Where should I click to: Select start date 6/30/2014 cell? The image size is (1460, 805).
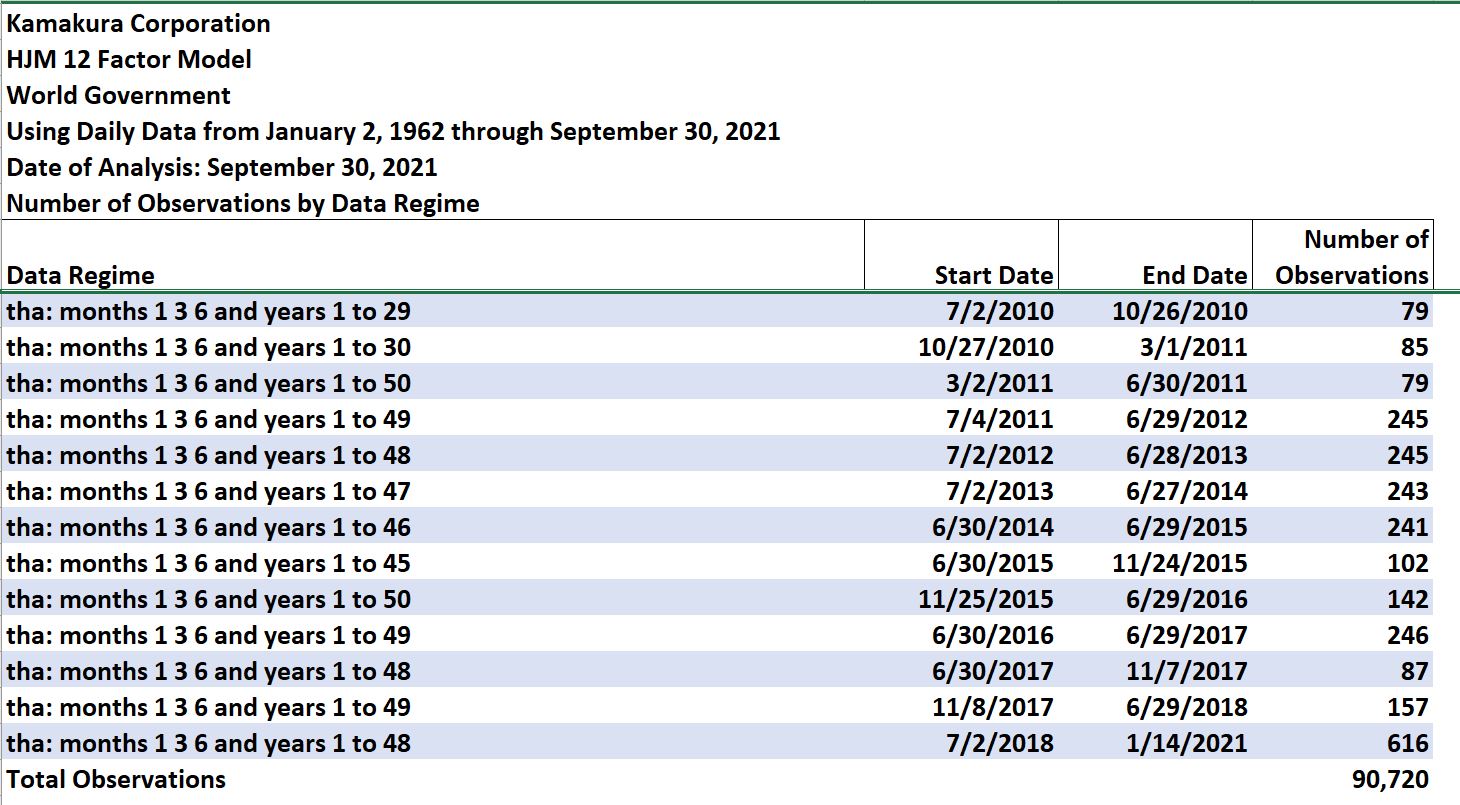993,527
